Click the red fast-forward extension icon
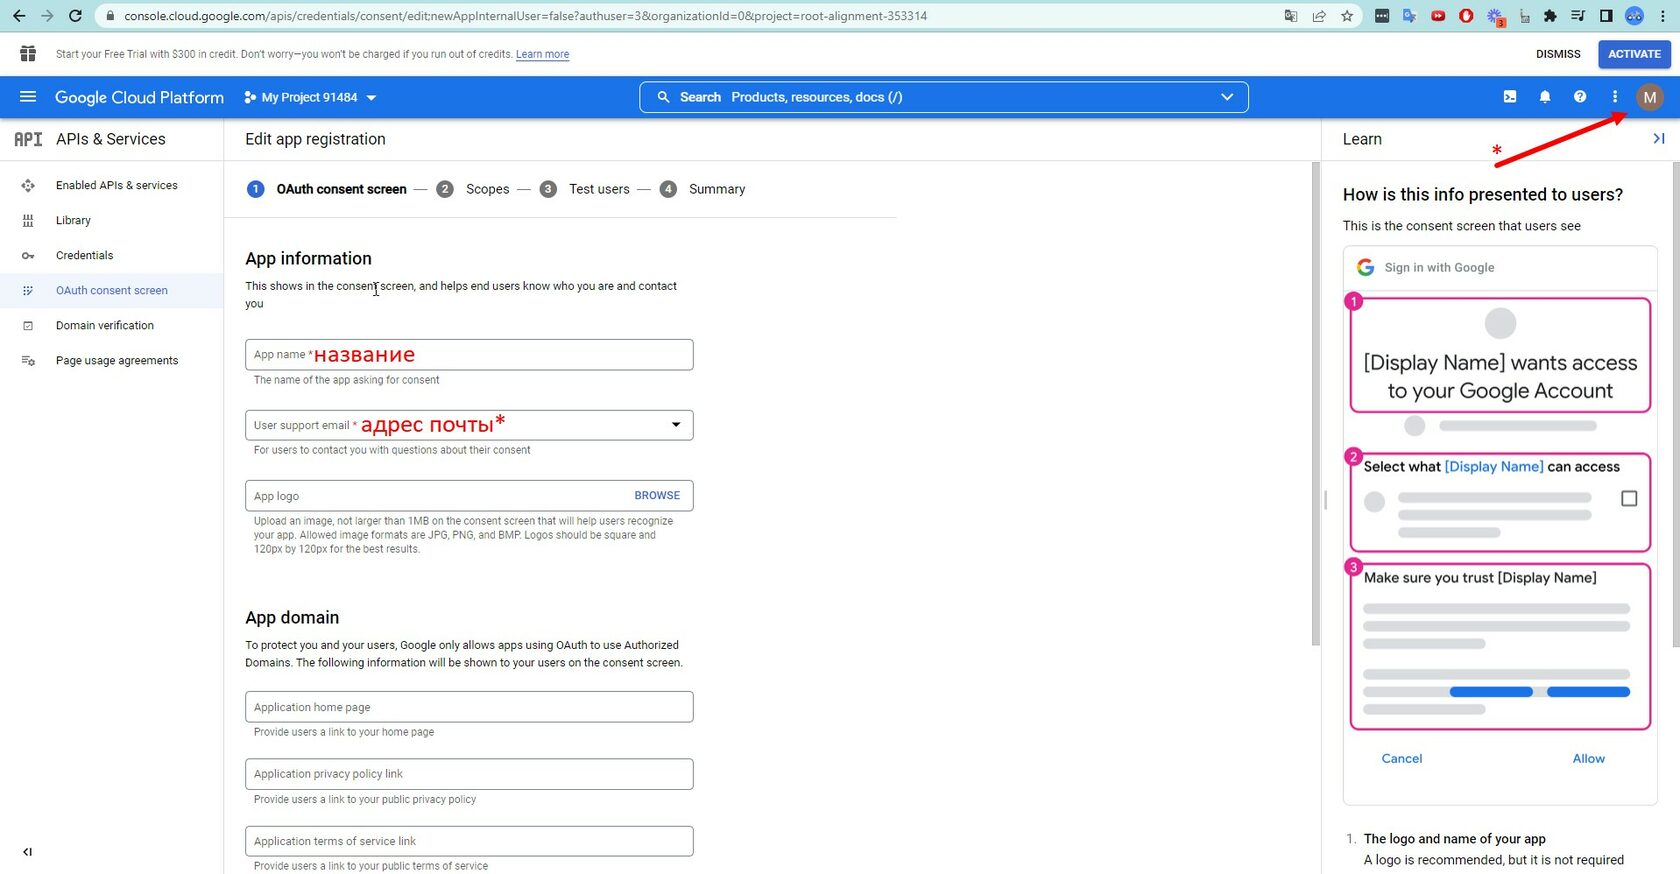The width and height of the screenshot is (1680, 874). 1438,16
